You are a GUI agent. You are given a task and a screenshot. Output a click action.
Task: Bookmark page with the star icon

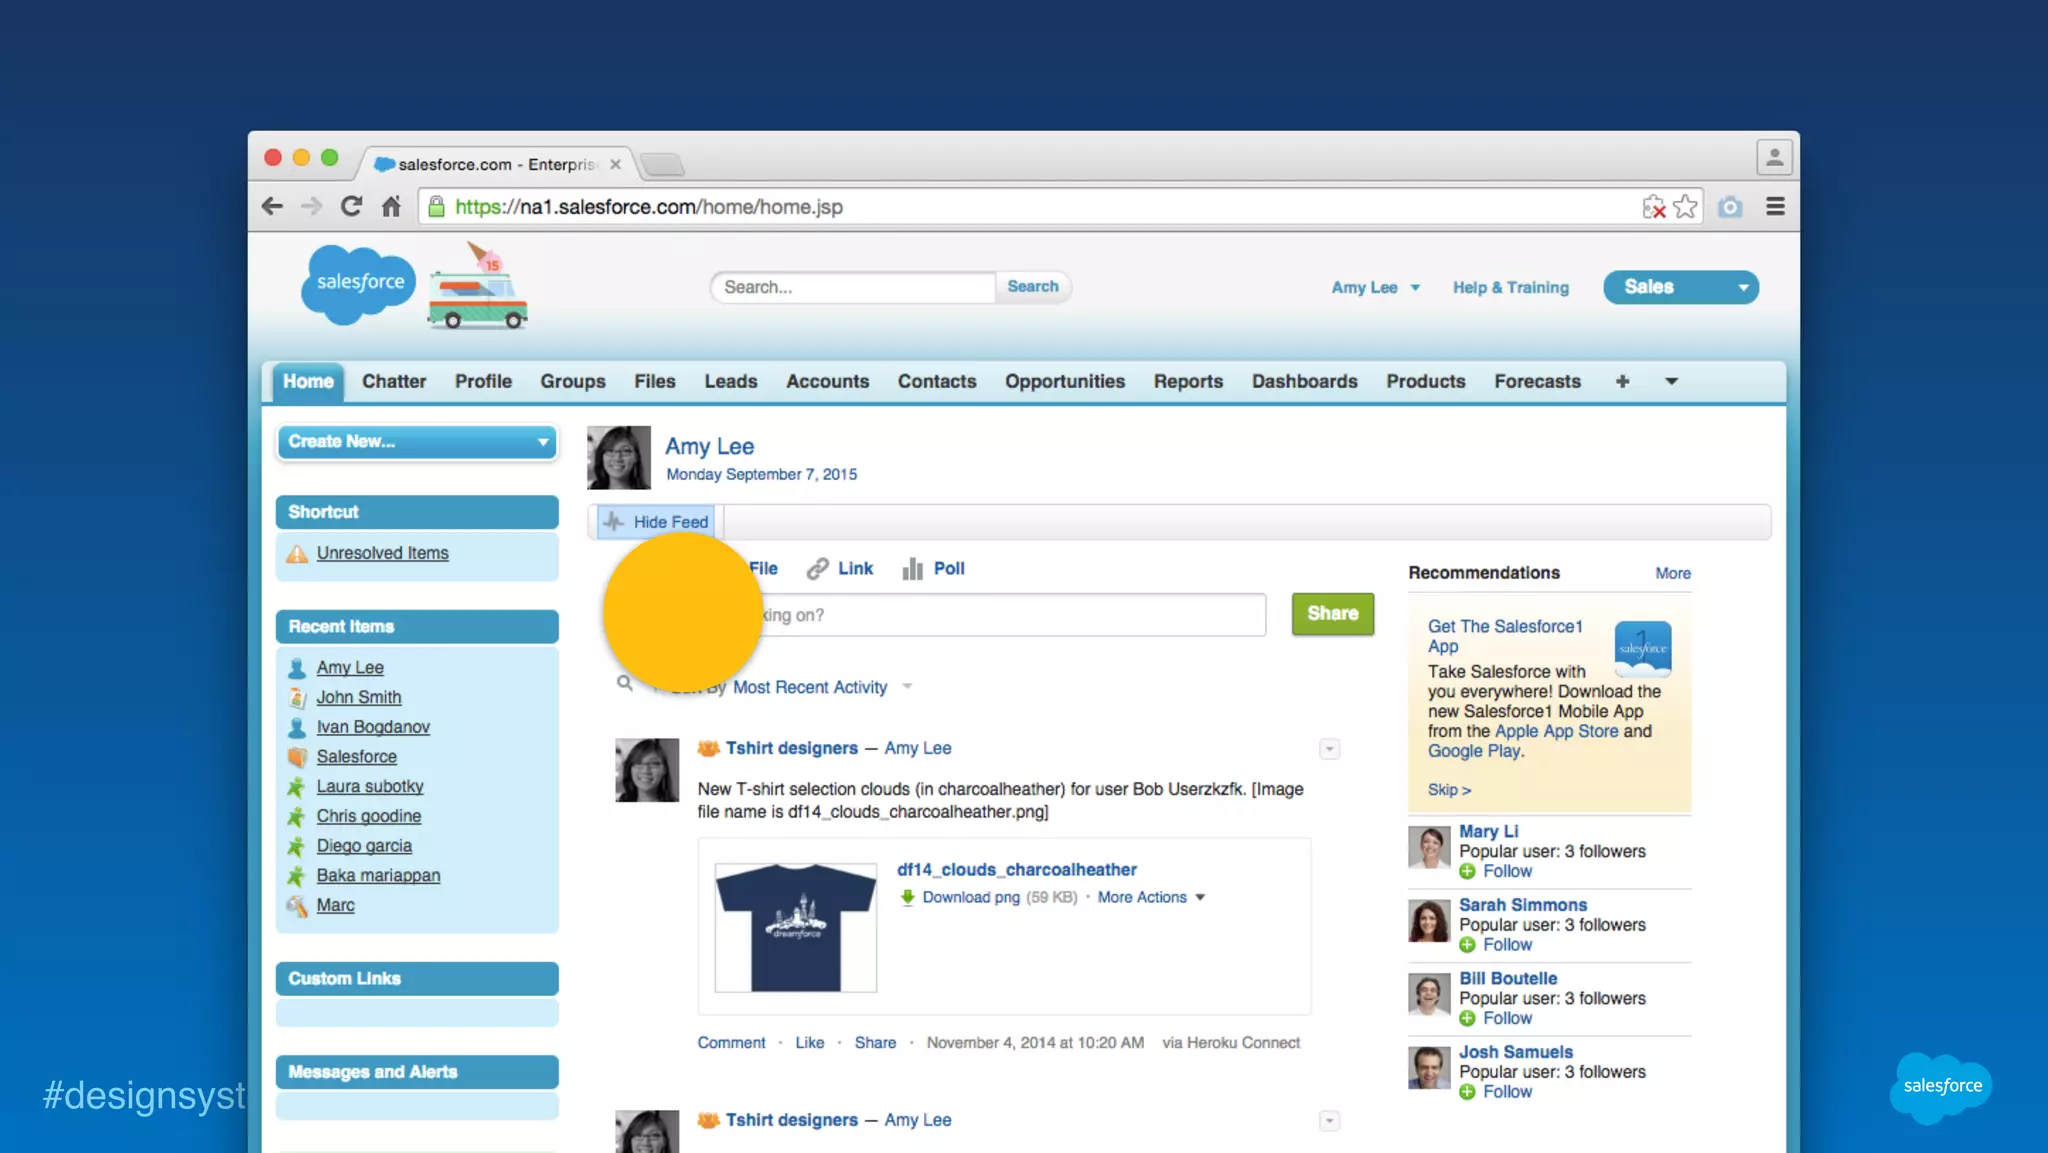tap(1685, 207)
